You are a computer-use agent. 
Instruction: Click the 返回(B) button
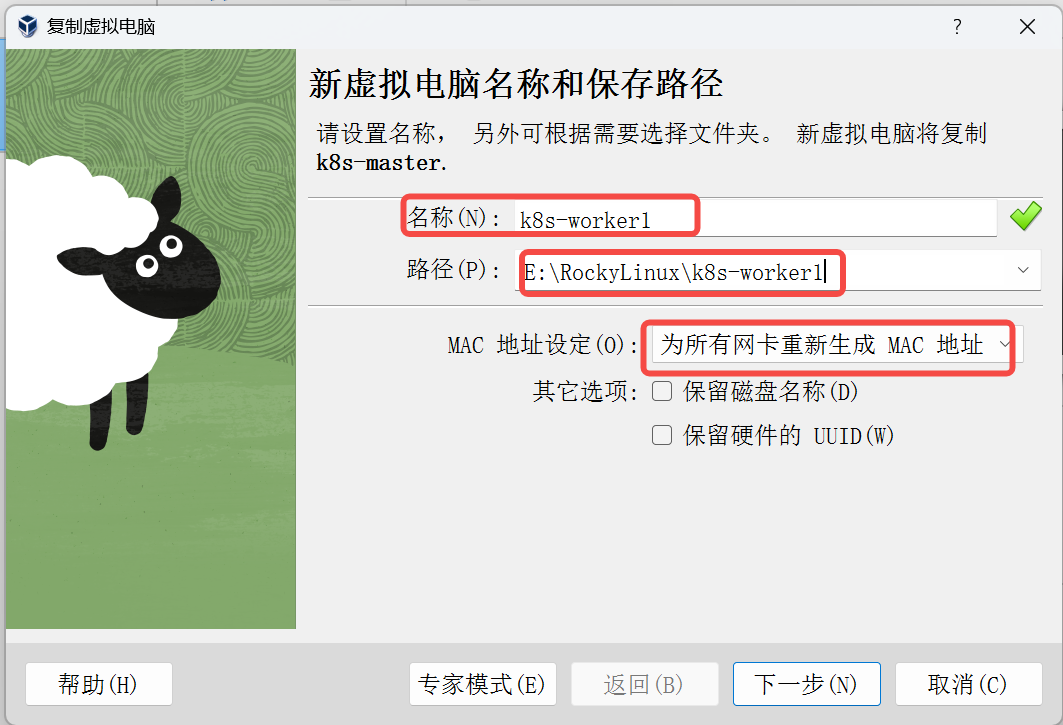pos(644,684)
